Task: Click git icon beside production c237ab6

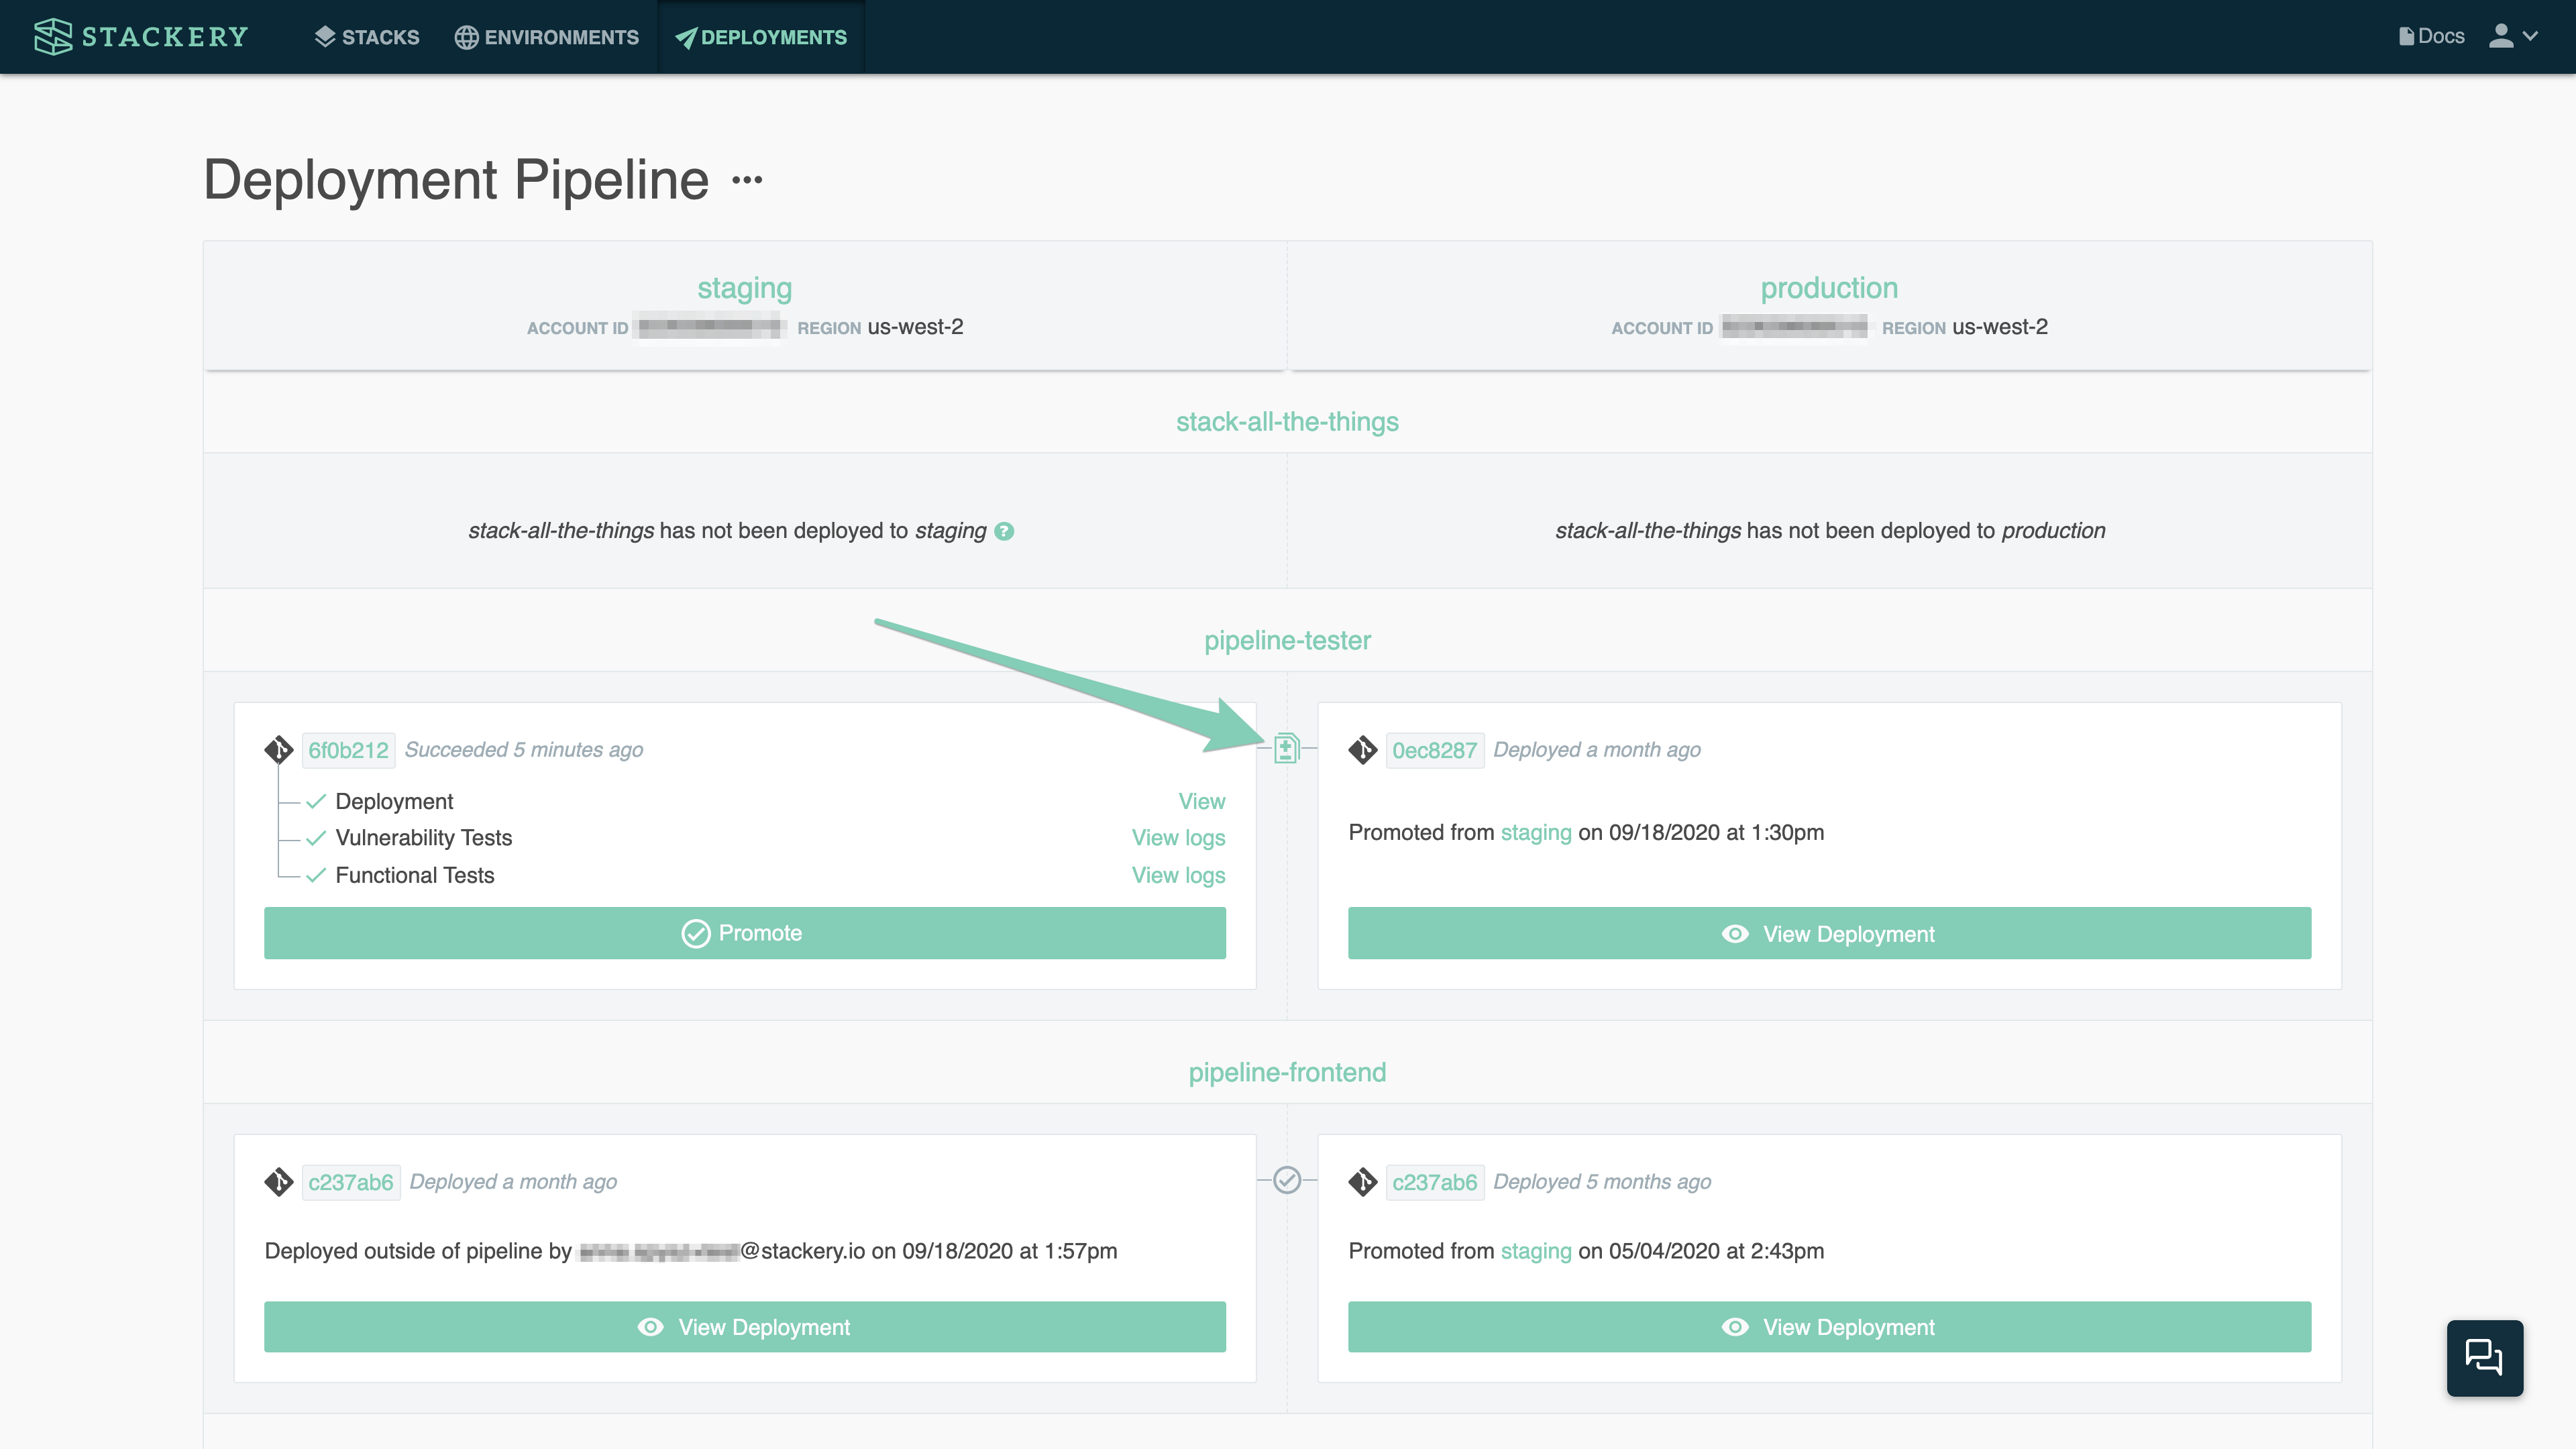Action: (1363, 1182)
